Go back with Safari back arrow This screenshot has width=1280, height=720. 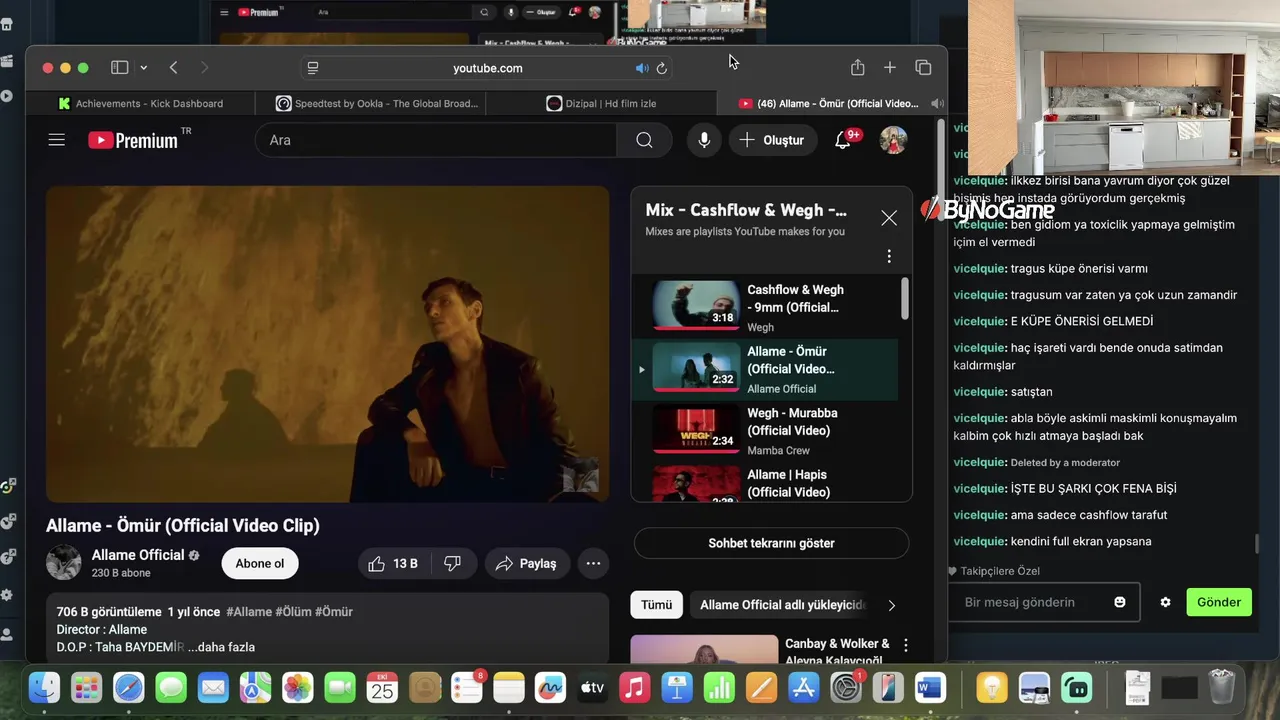point(173,68)
